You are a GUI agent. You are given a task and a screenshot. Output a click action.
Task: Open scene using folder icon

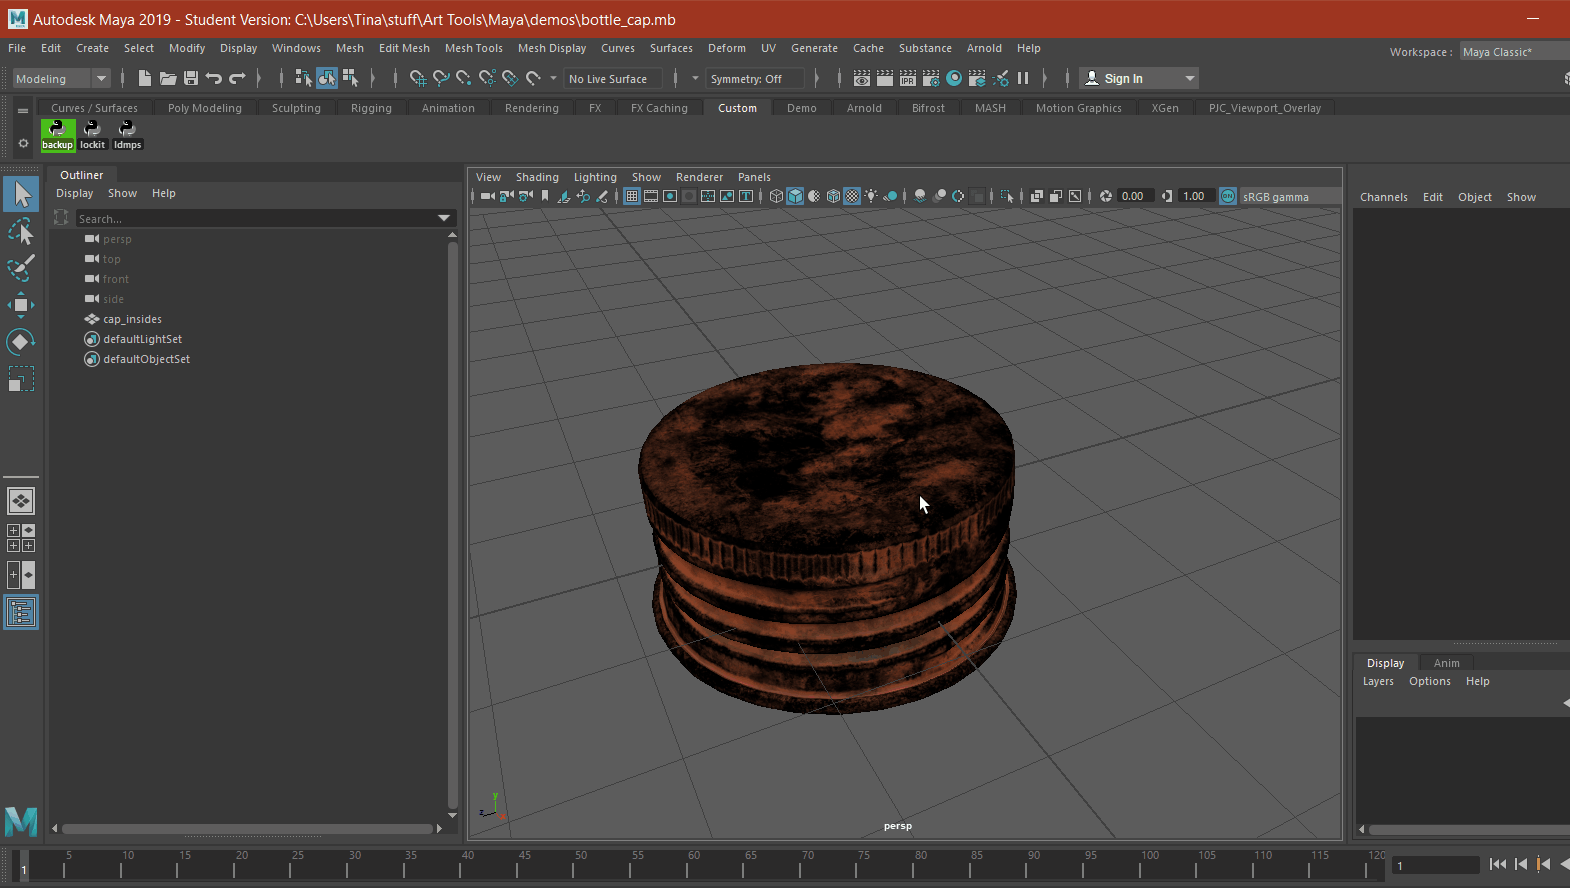168,78
